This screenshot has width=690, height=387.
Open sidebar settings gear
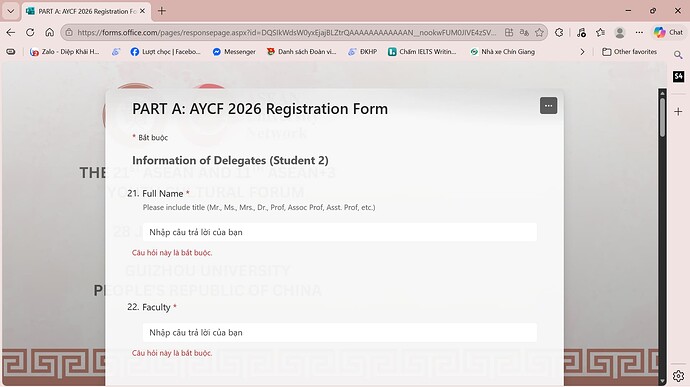pos(678,376)
